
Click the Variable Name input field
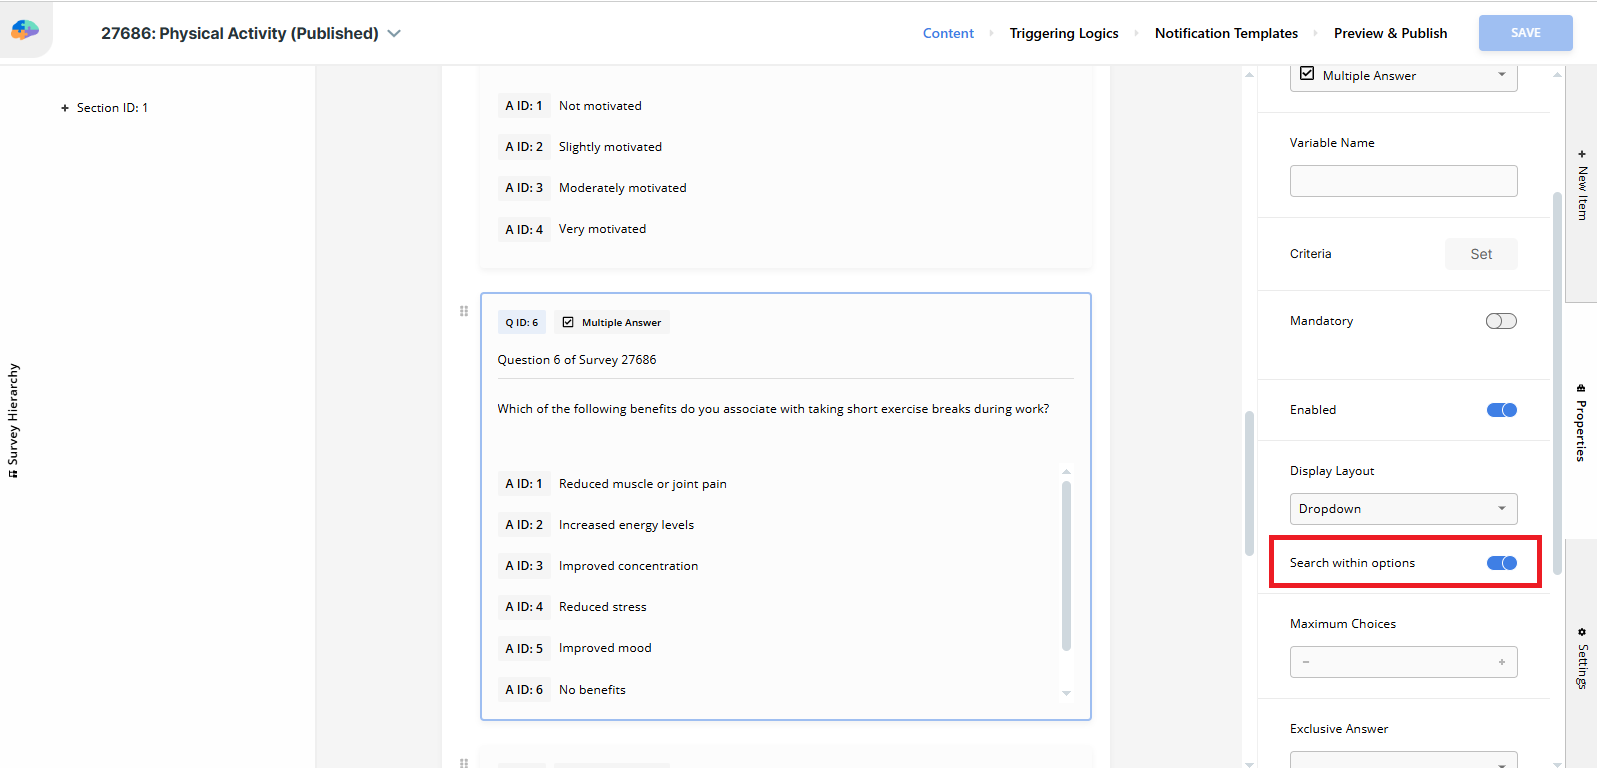pyautogui.click(x=1403, y=181)
